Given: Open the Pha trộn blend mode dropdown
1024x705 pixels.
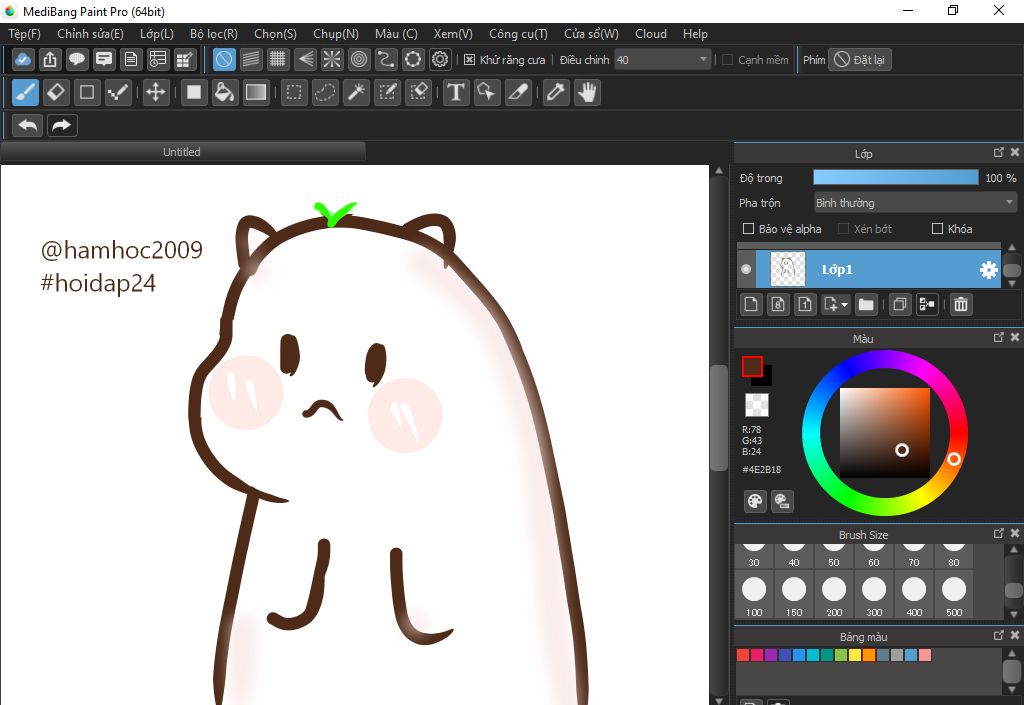Looking at the screenshot, I should 914,203.
